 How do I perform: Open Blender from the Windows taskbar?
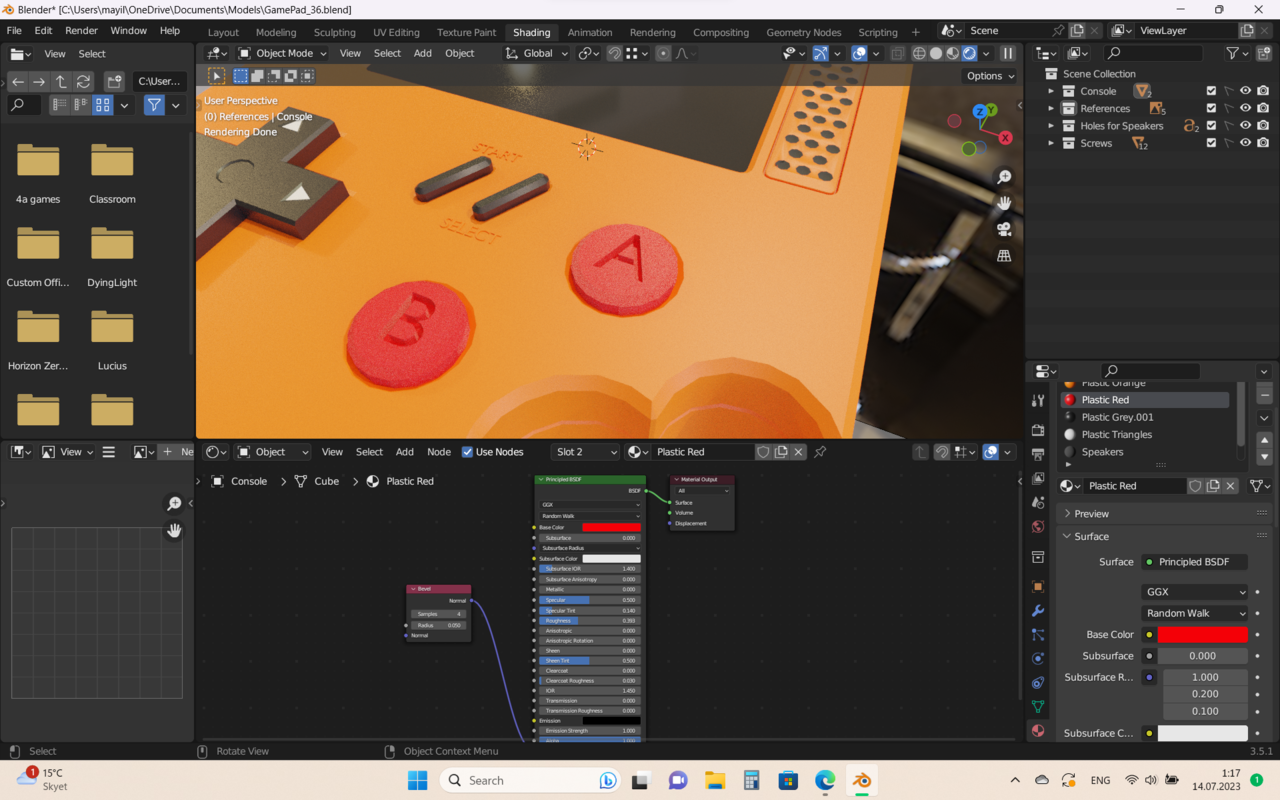point(861,781)
